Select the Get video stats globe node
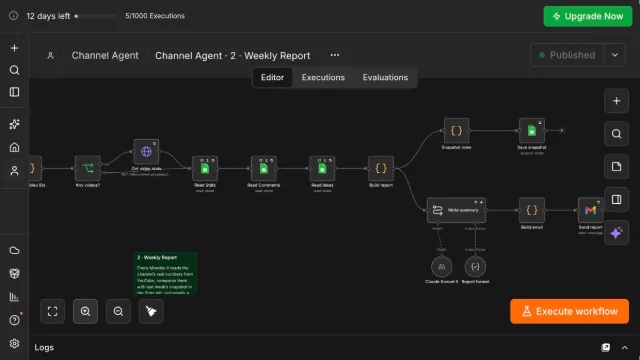The width and height of the screenshot is (640, 360). [x=146, y=152]
